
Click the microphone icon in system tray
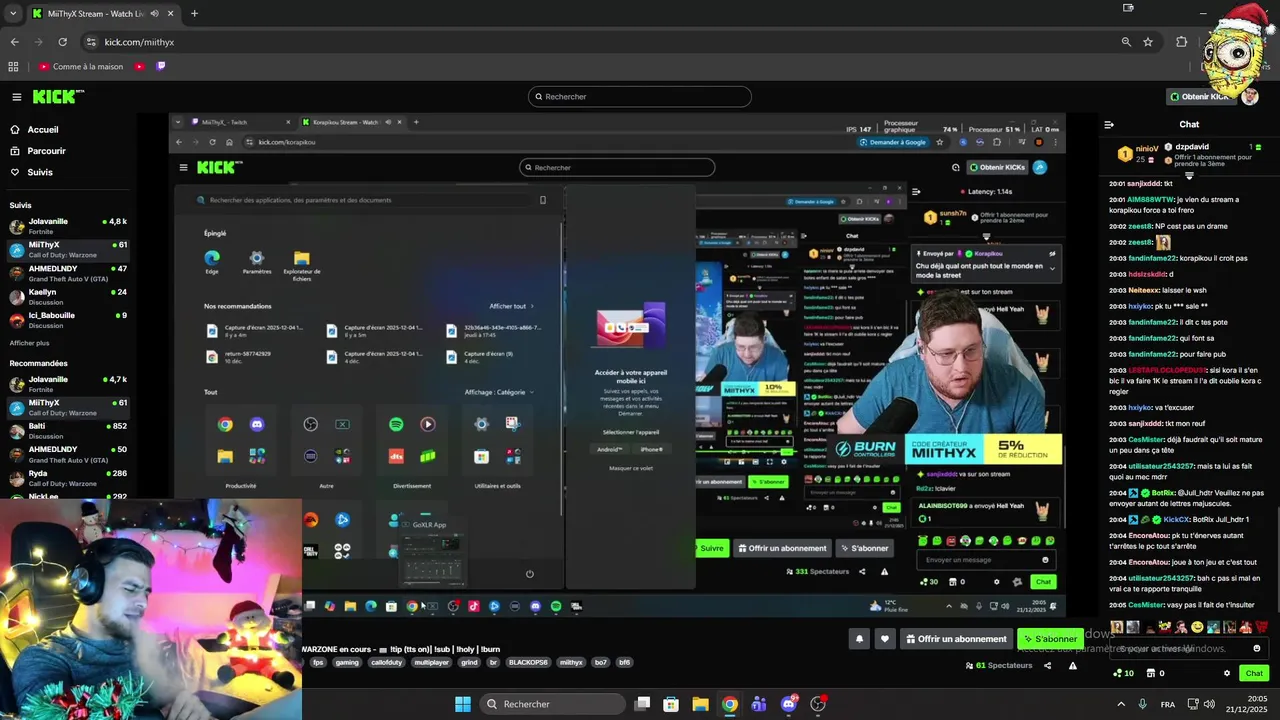pos(1142,704)
